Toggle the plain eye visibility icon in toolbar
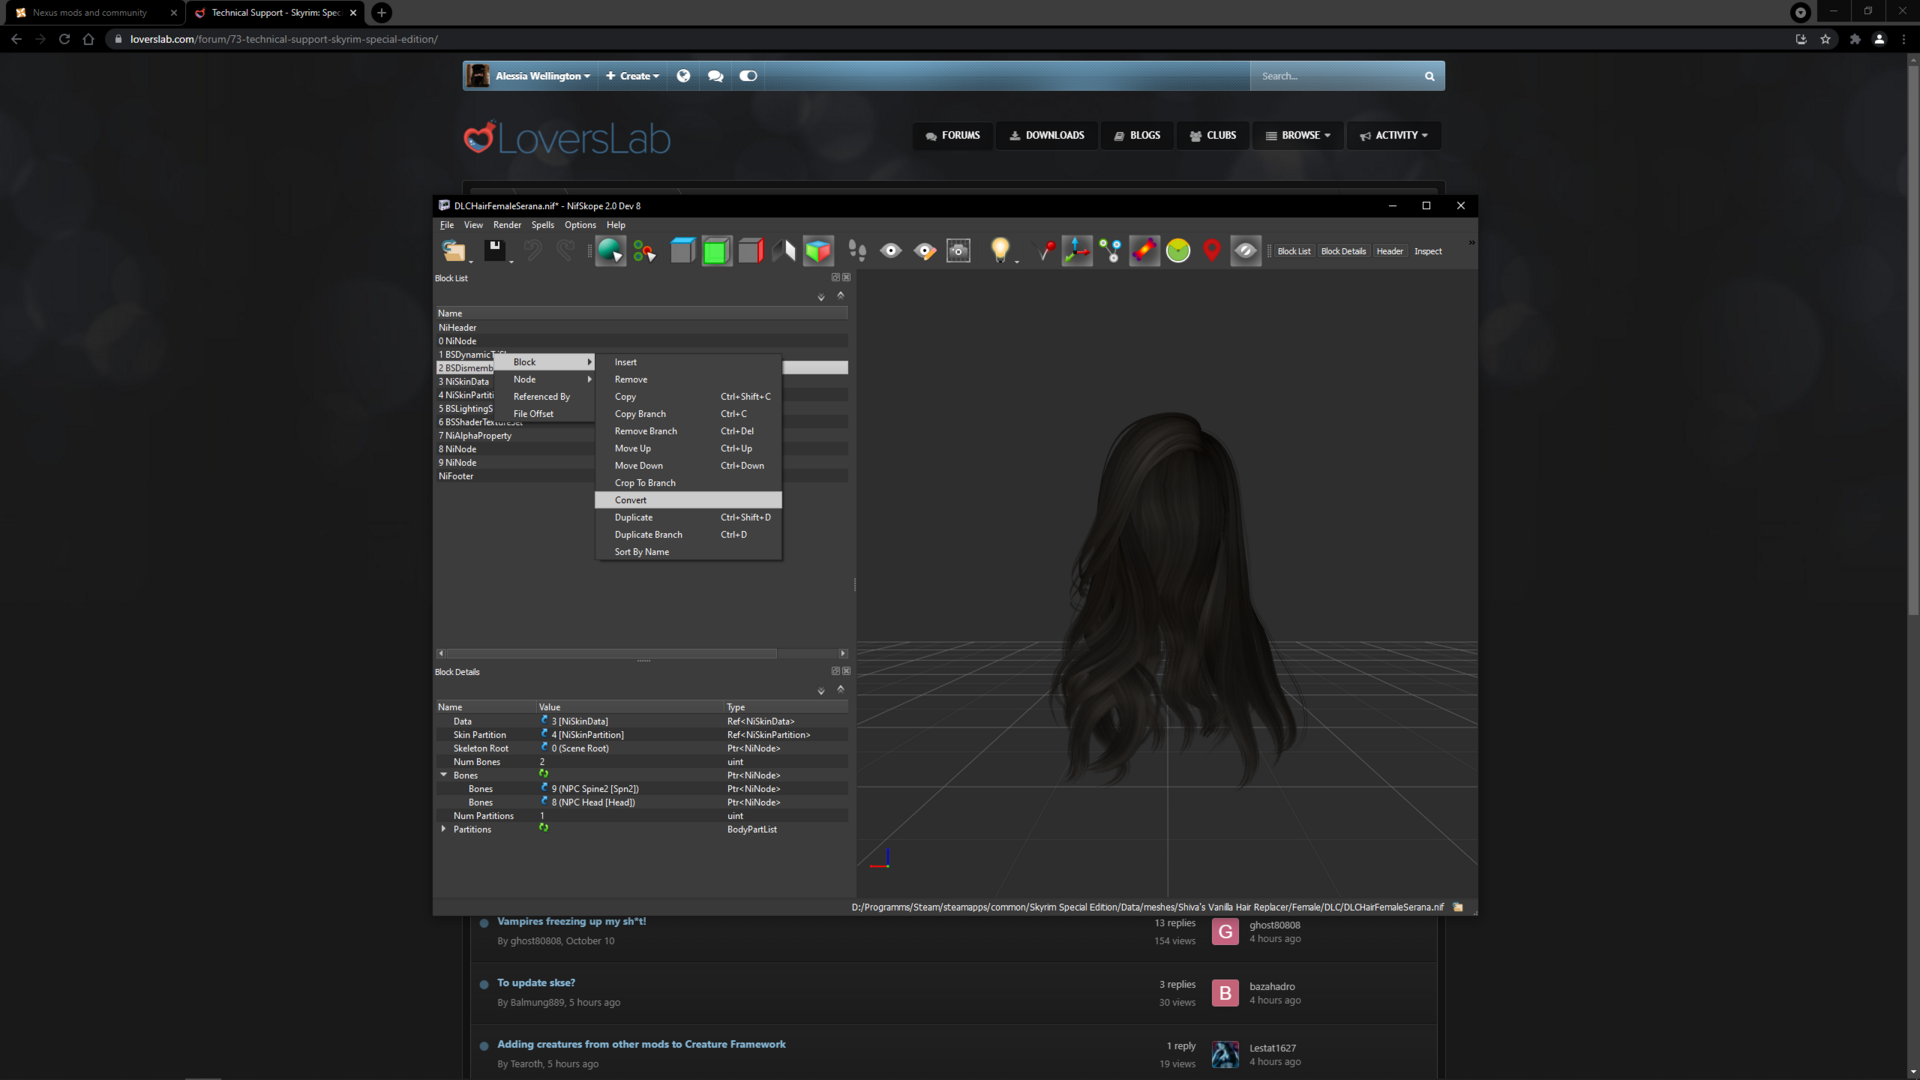1920x1080 pixels. [891, 251]
